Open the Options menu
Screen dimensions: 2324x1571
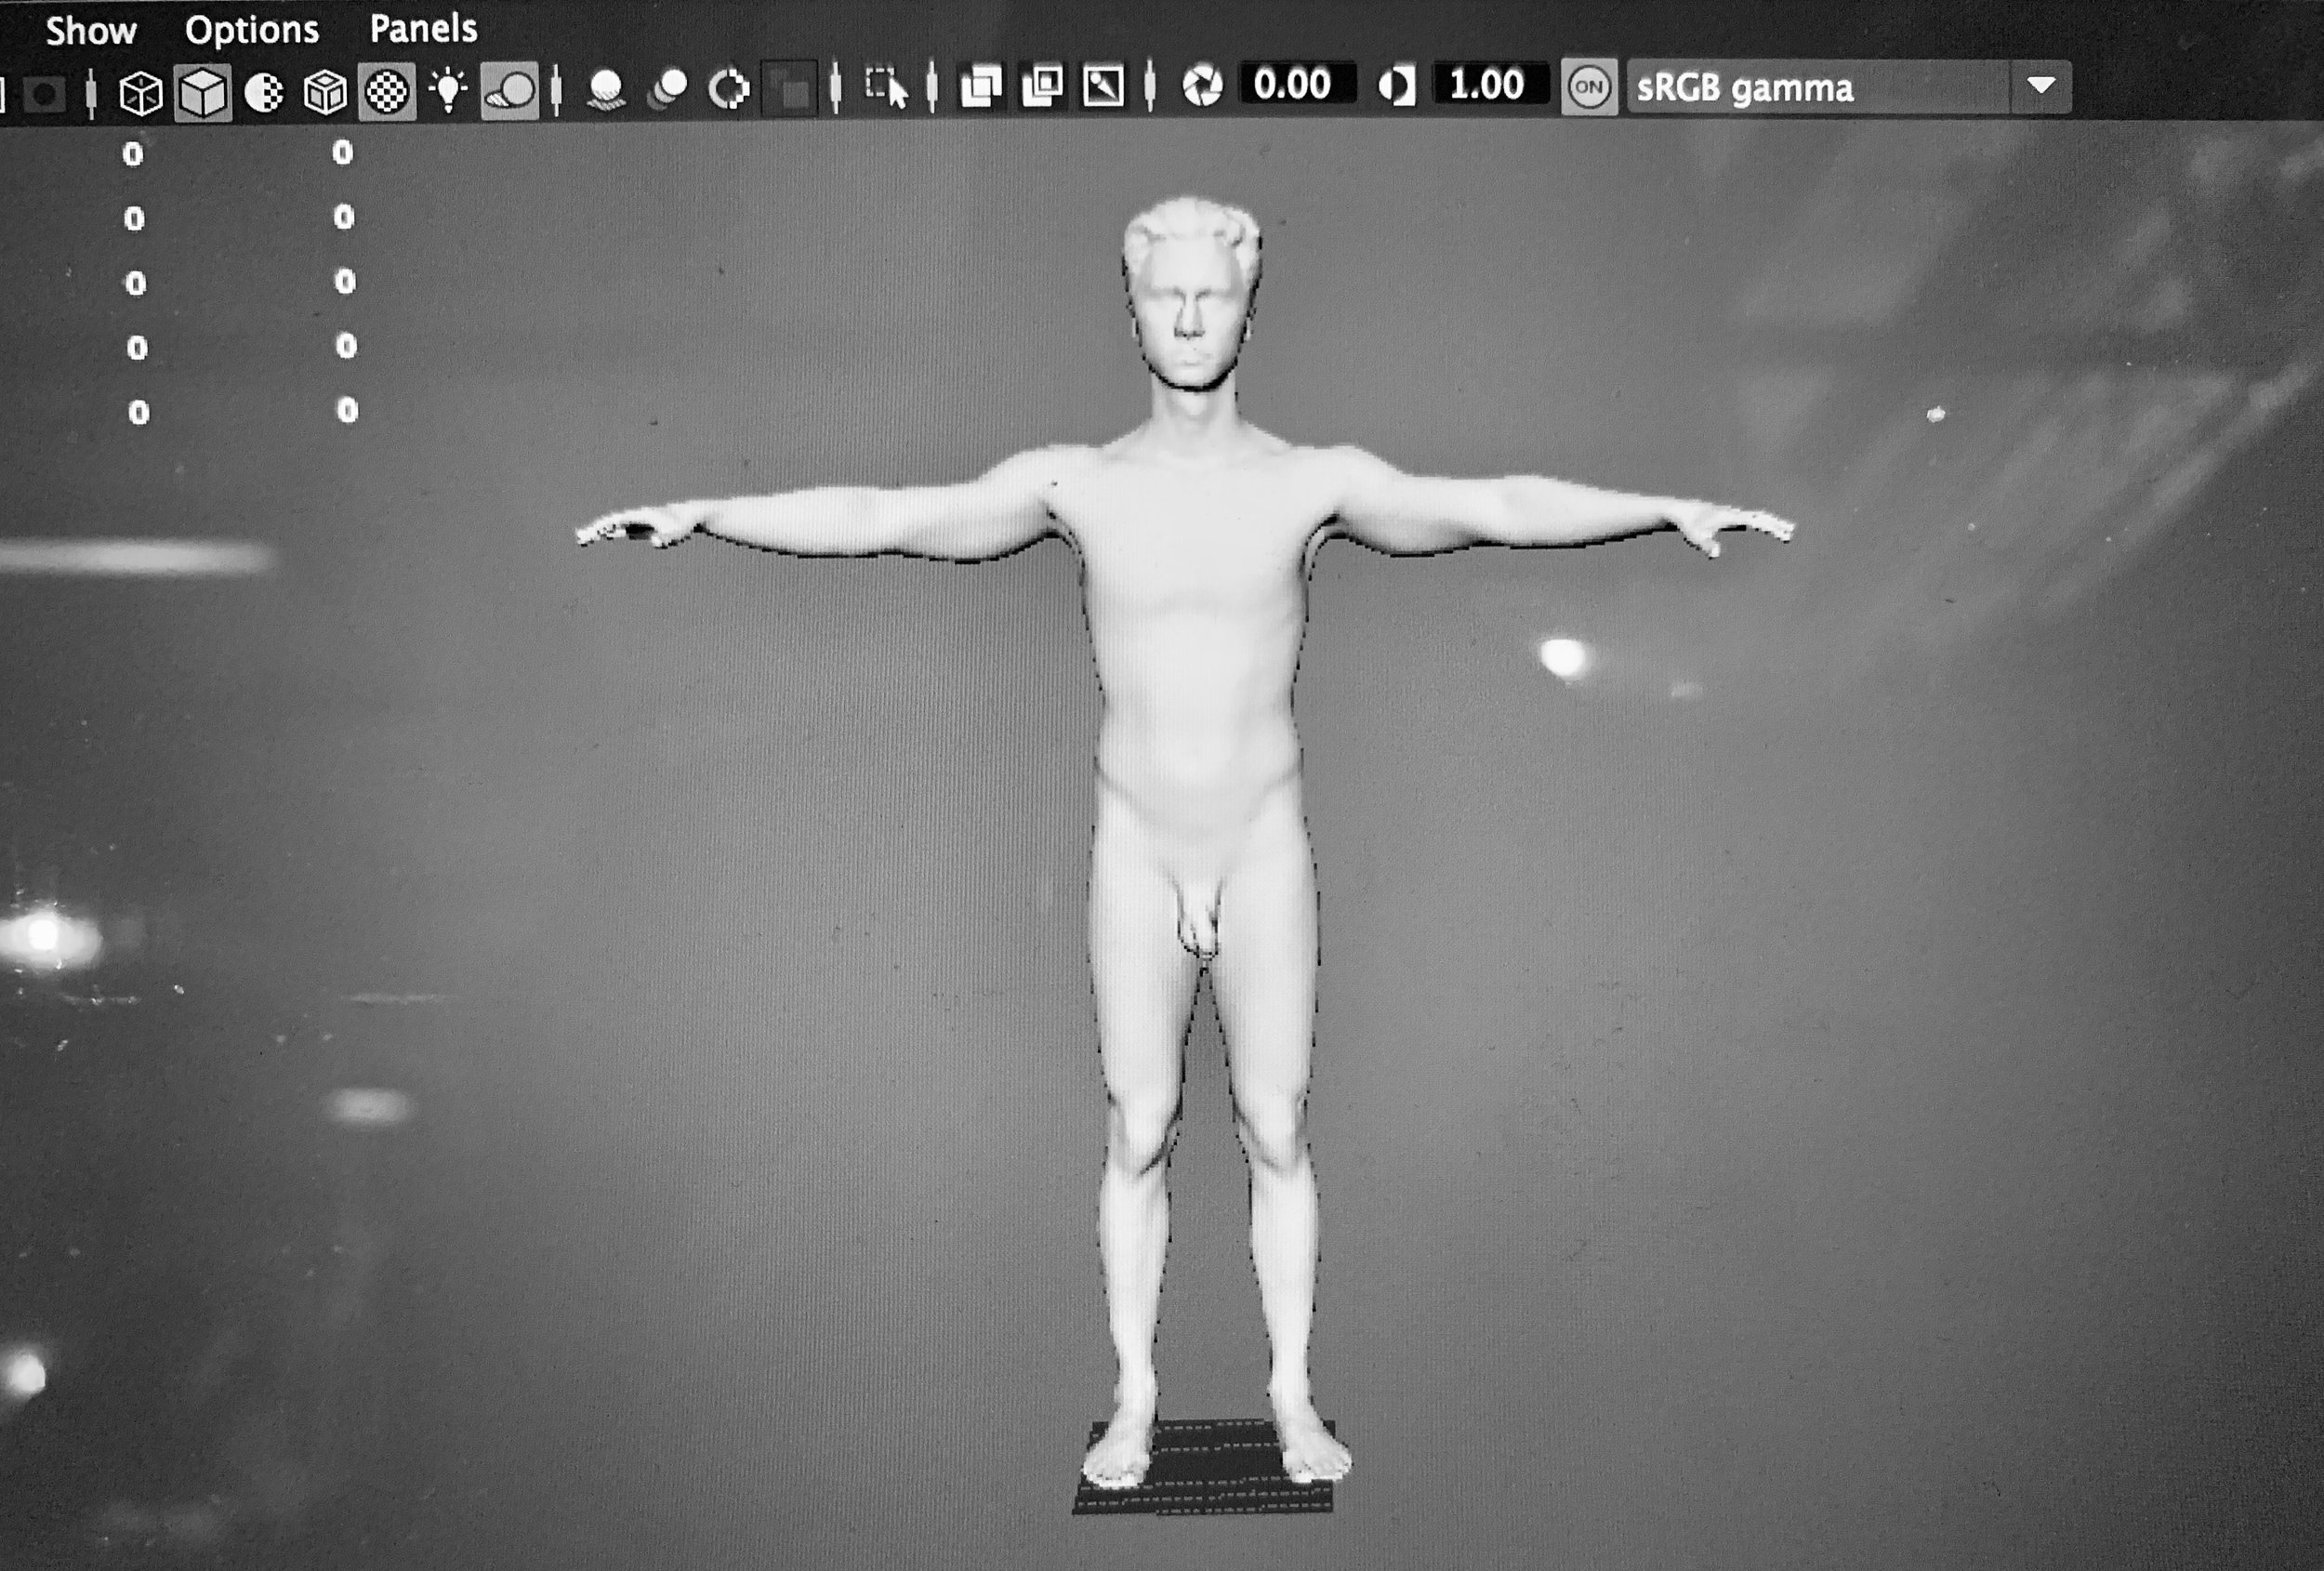(x=252, y=31)
